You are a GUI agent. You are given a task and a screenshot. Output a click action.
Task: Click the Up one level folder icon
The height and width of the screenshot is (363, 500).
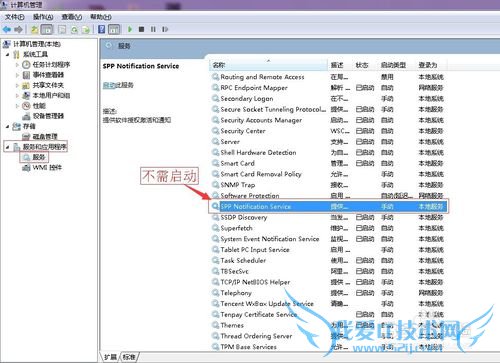pos(34,30)
